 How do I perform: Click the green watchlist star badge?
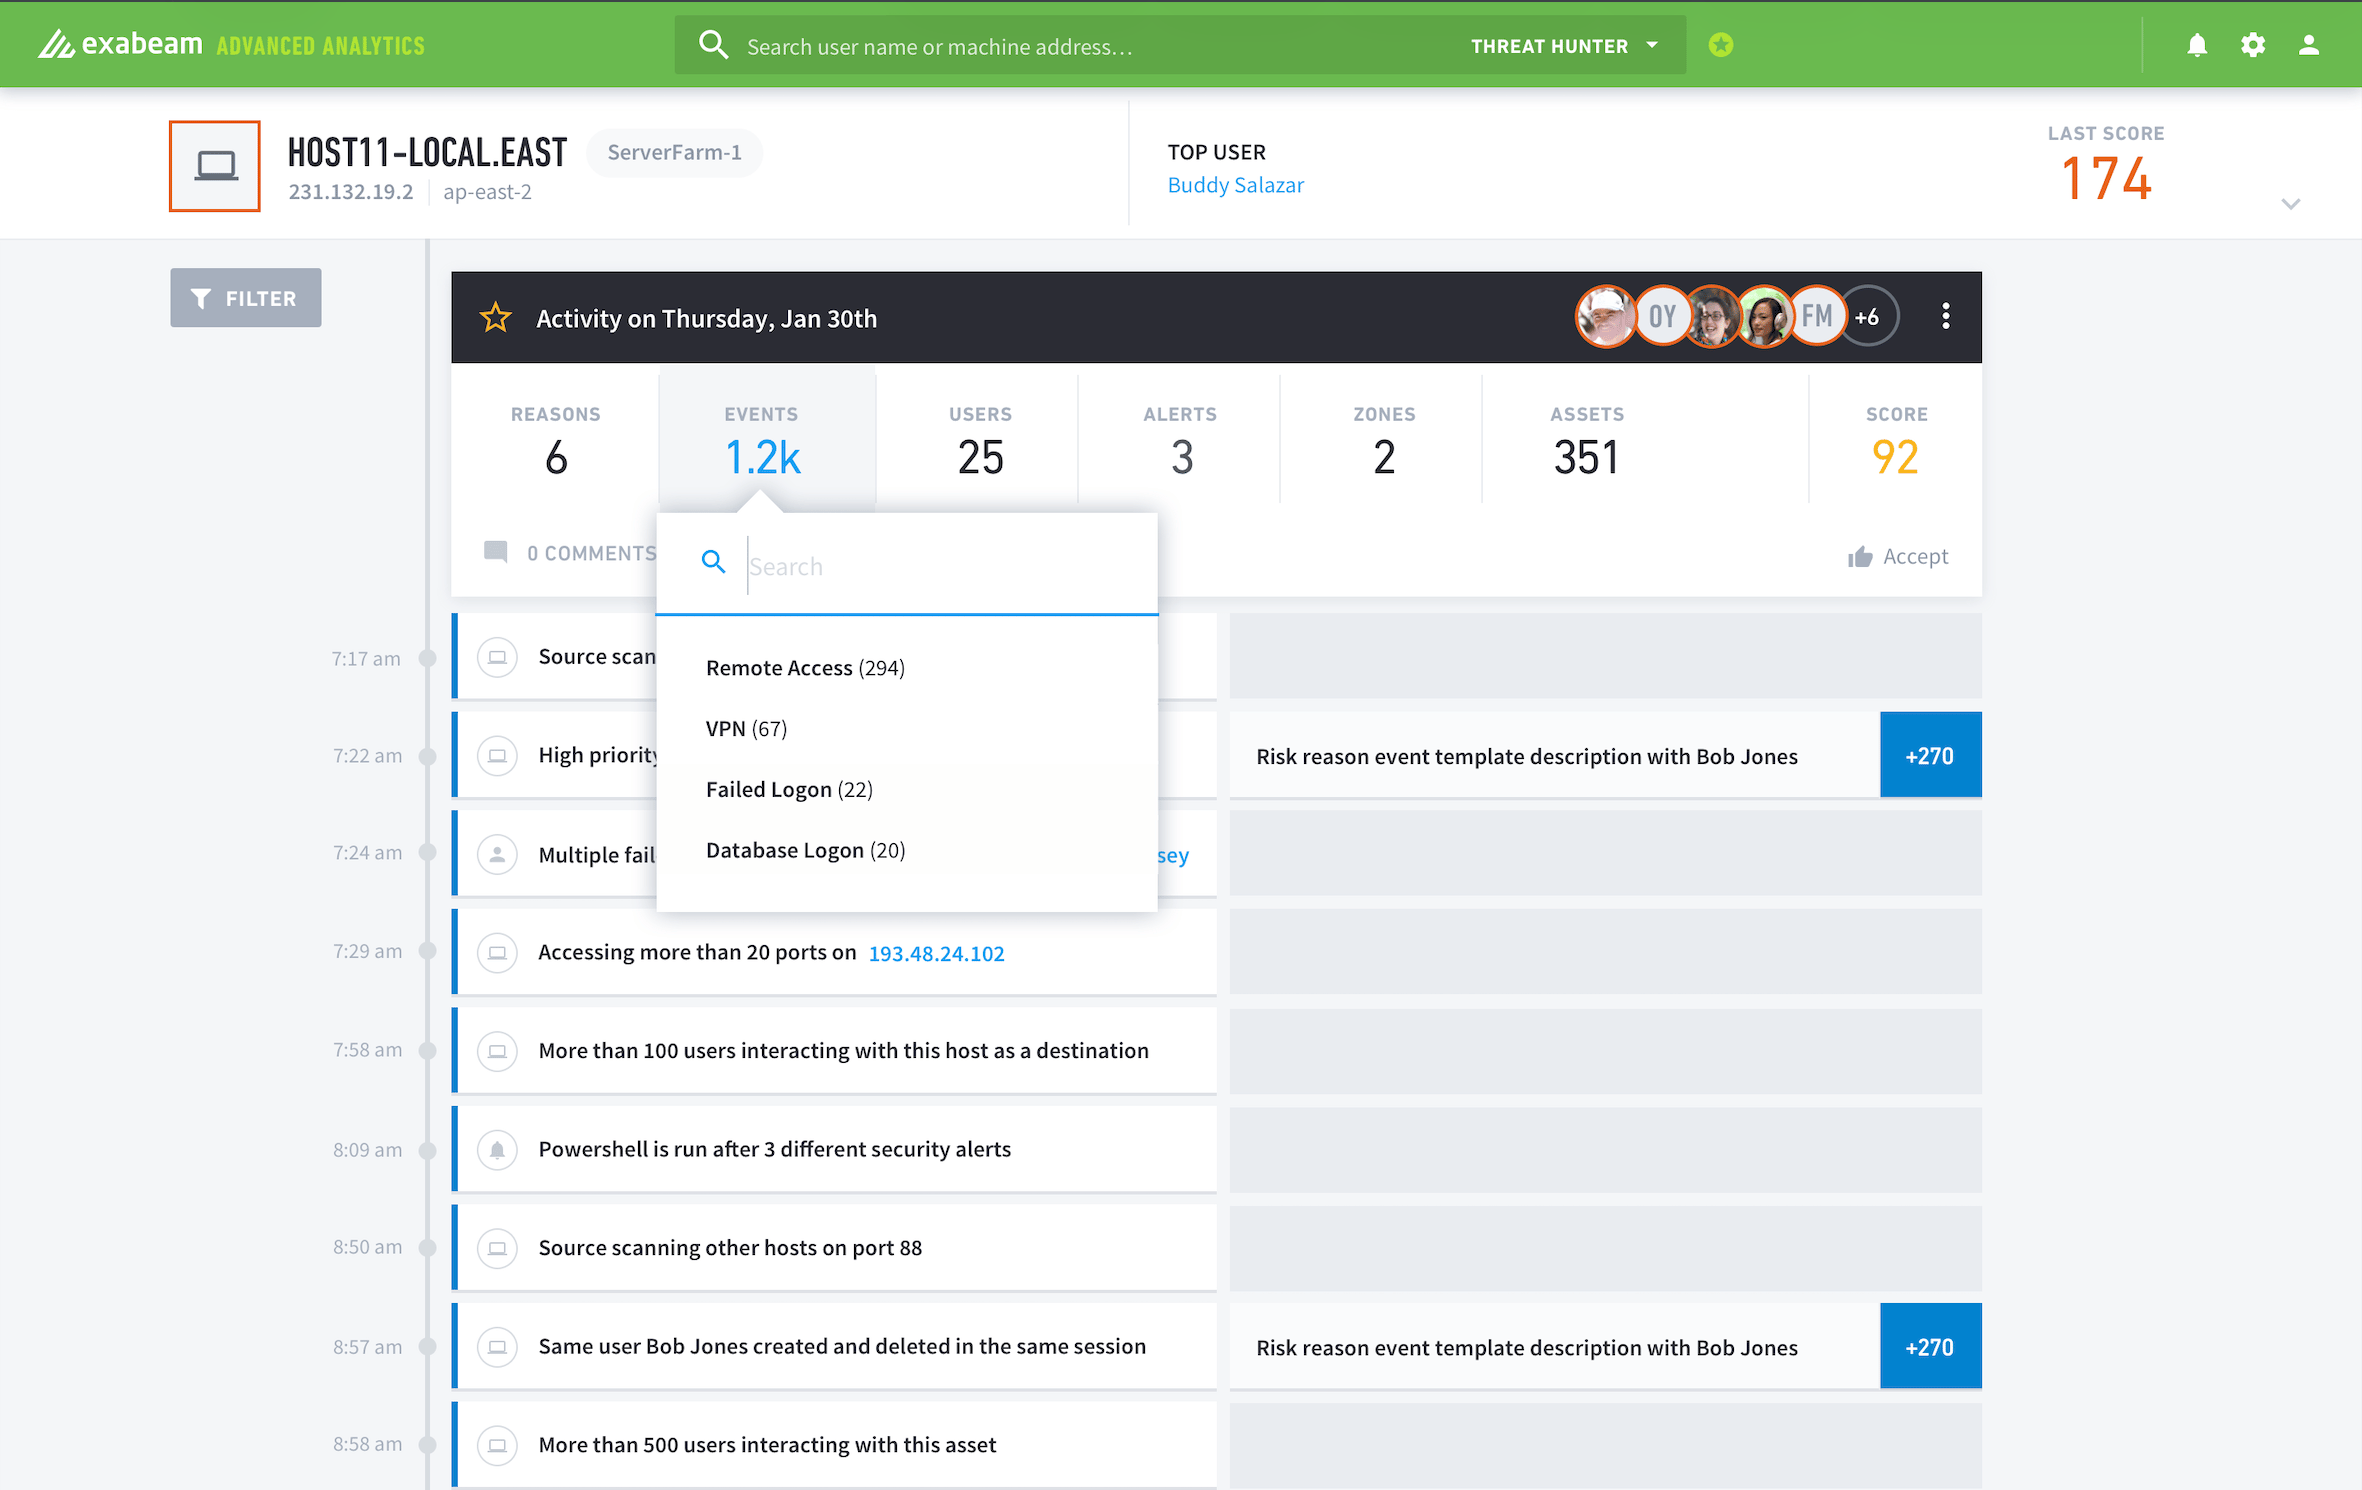point(1720,45)
